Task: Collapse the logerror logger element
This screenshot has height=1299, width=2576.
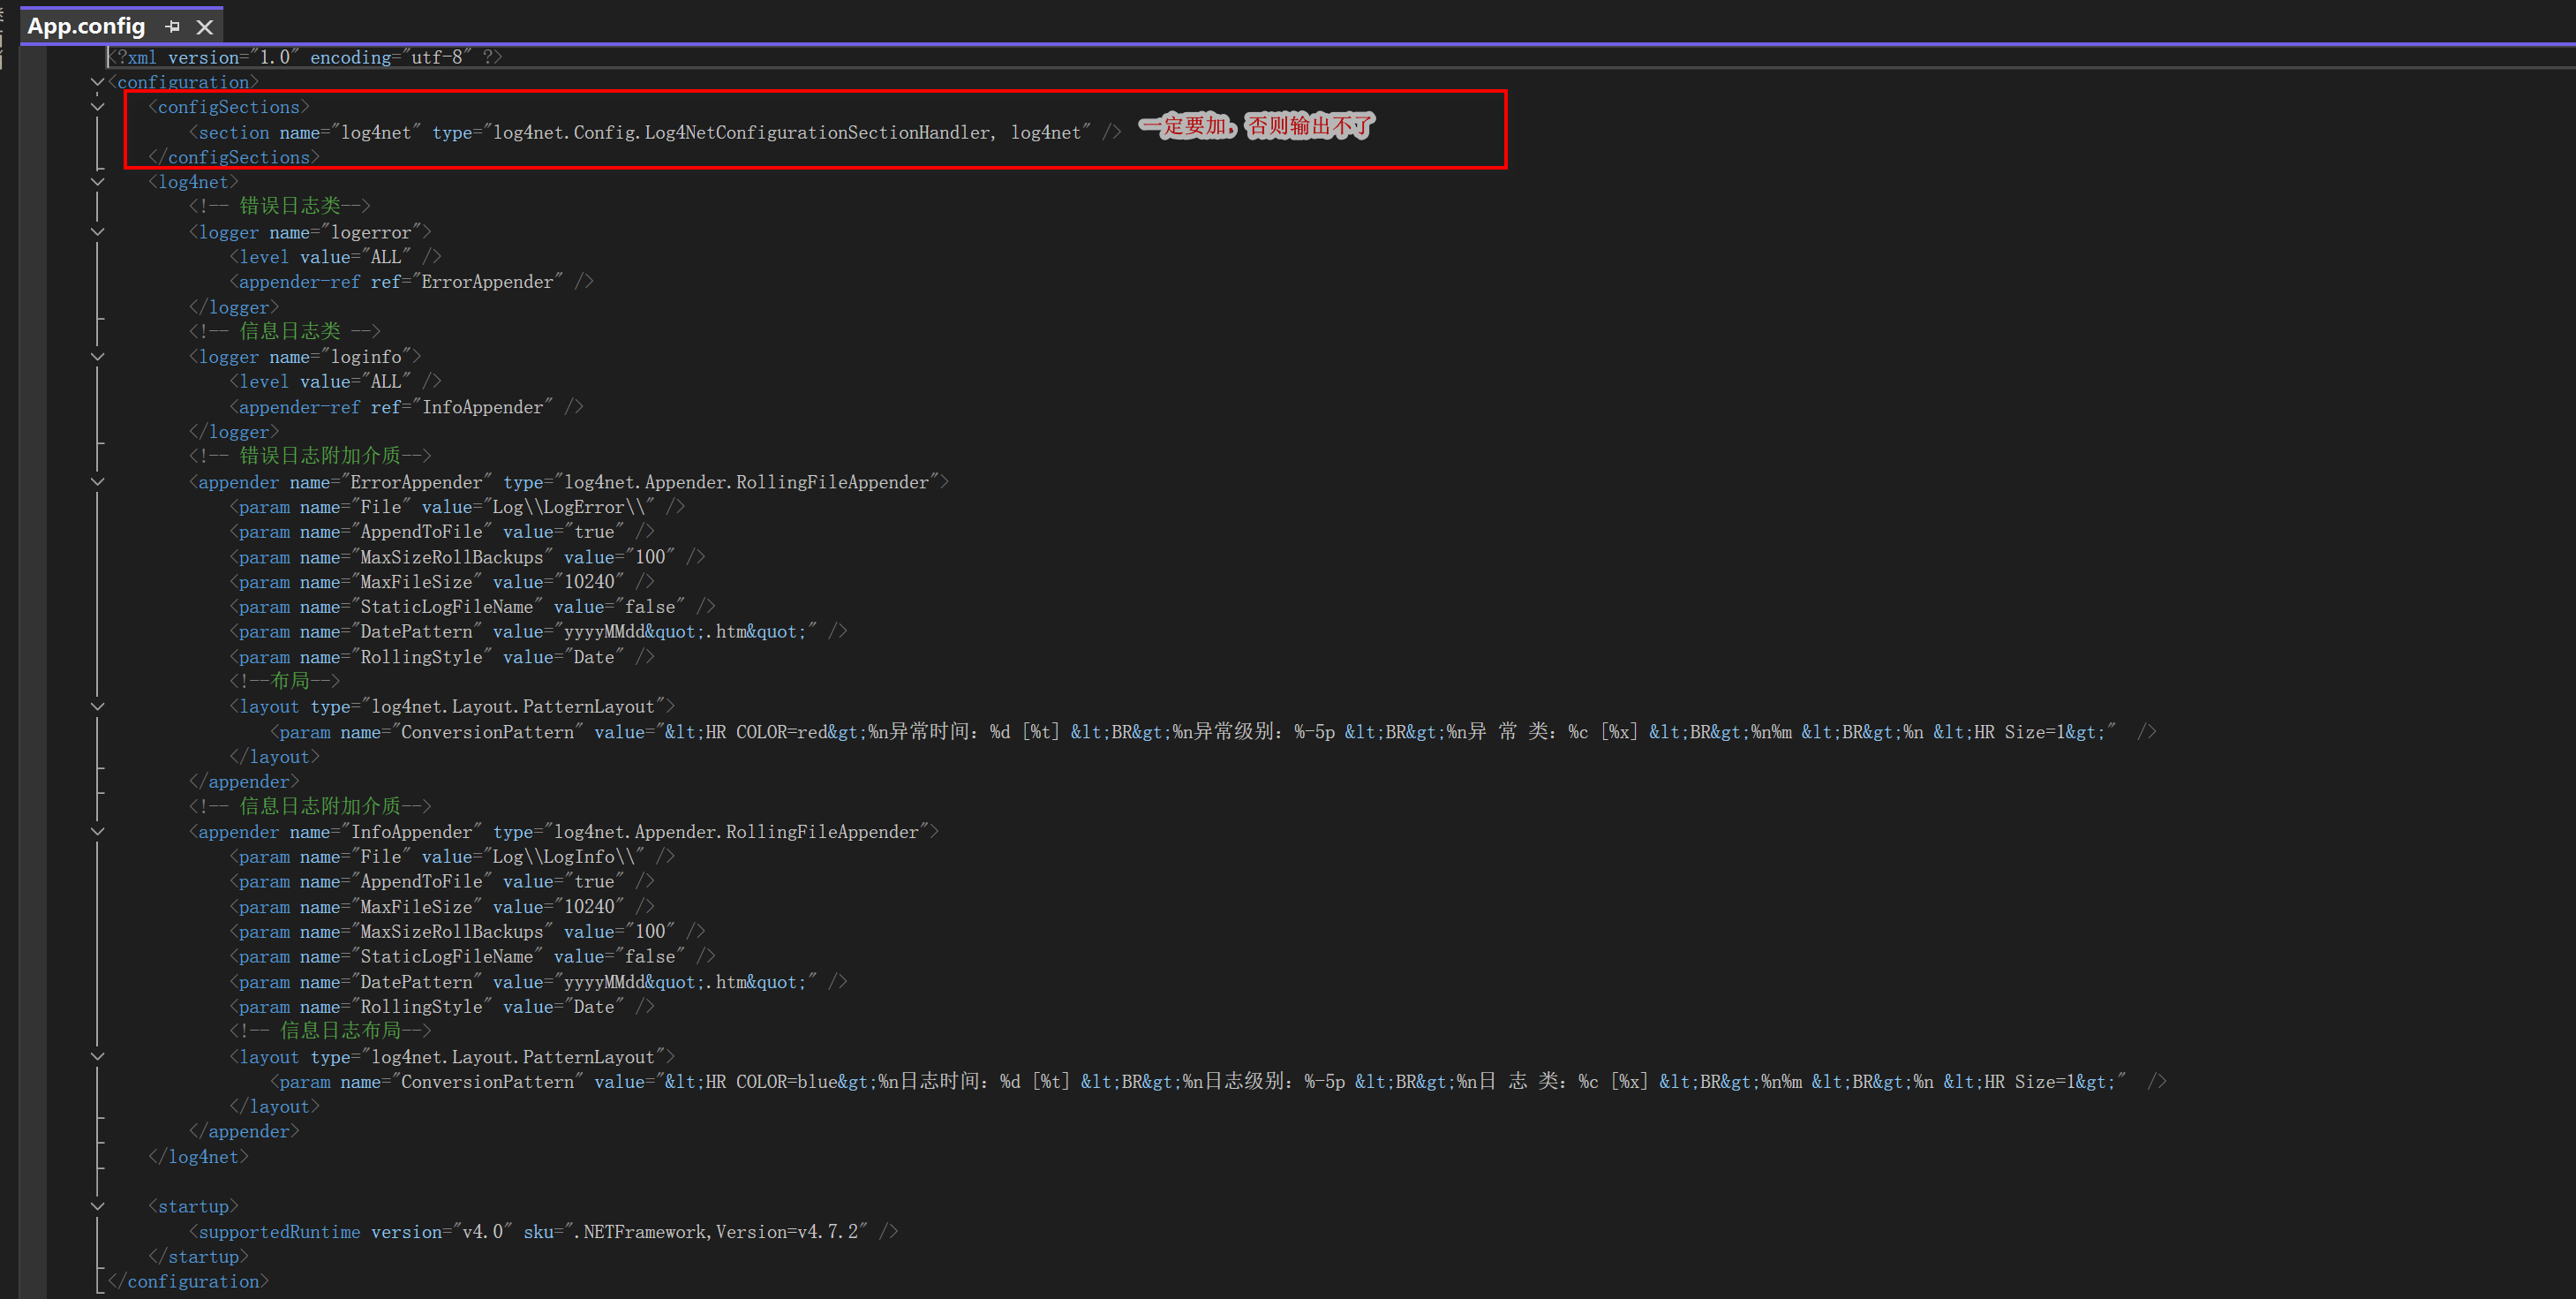Action: [97, 232]
